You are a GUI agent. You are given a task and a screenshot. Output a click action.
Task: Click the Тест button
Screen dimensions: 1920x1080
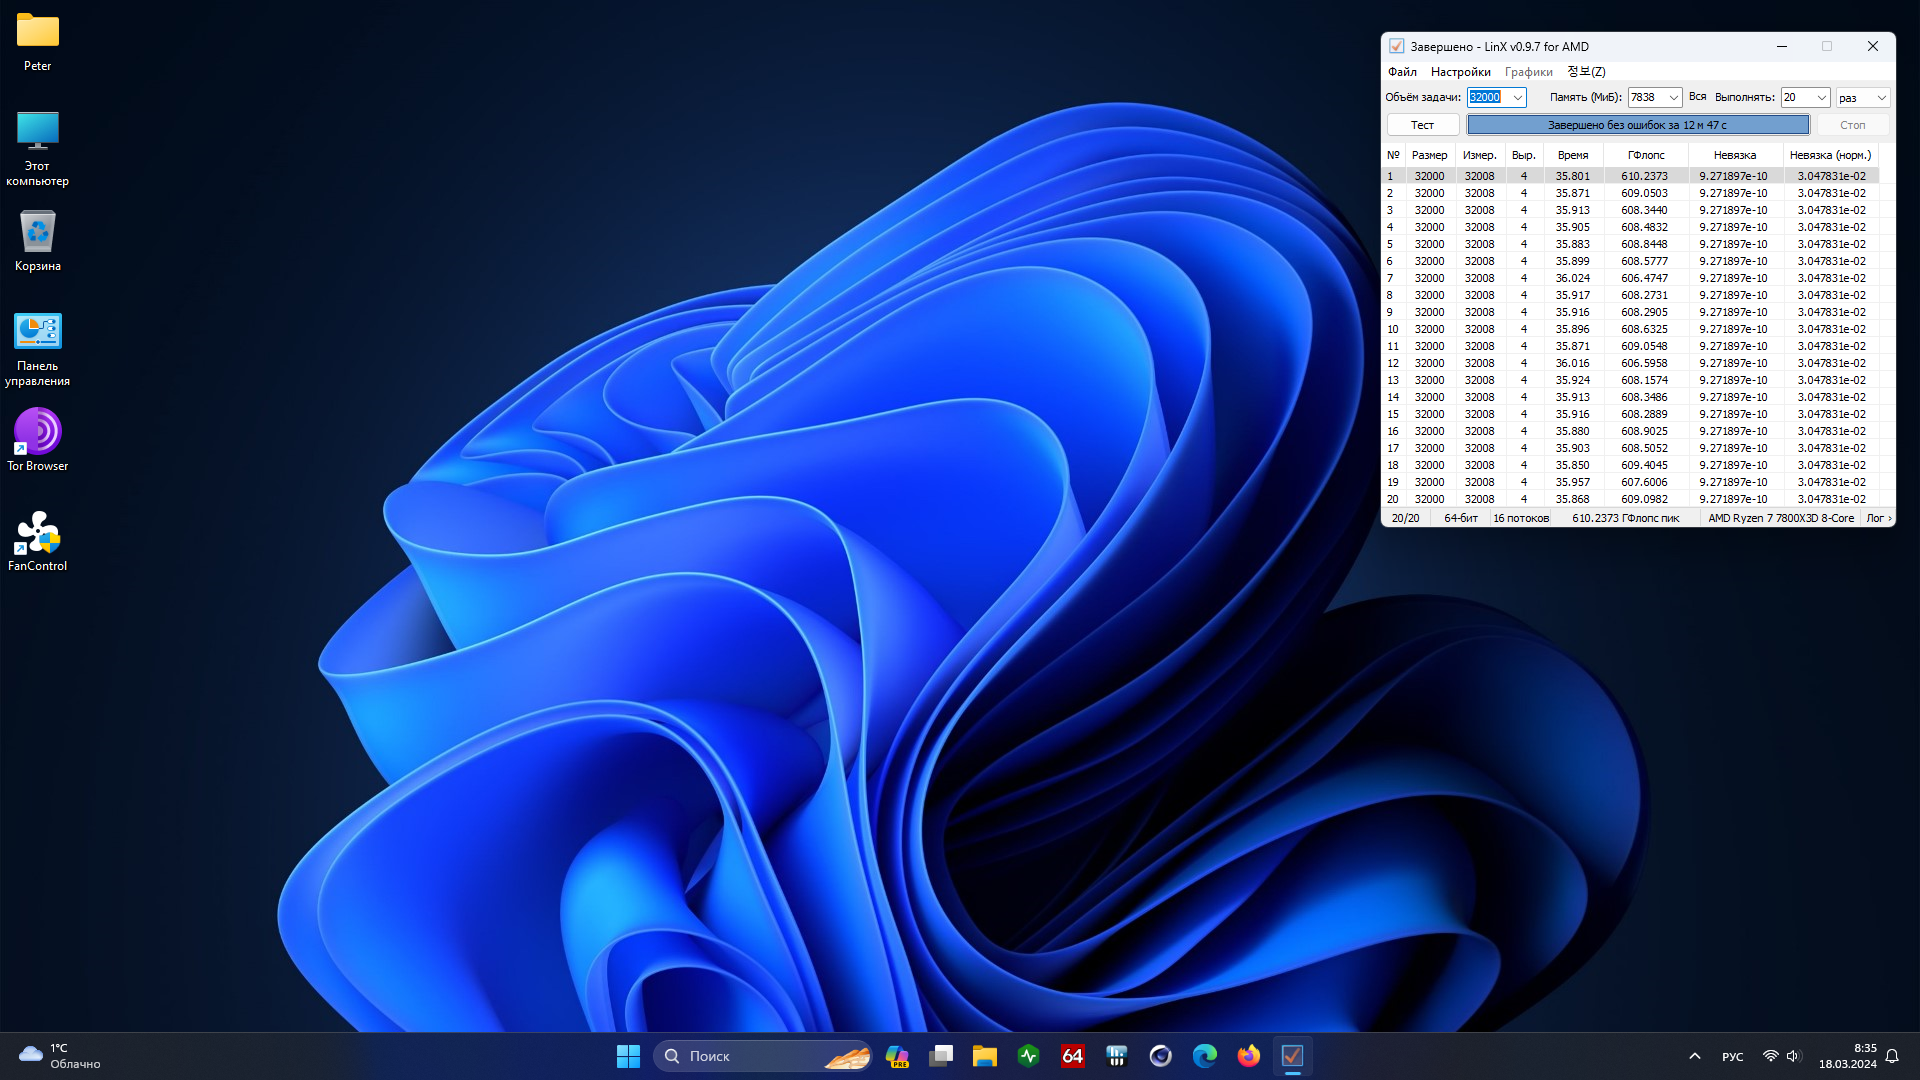[x=1422, y=125]
